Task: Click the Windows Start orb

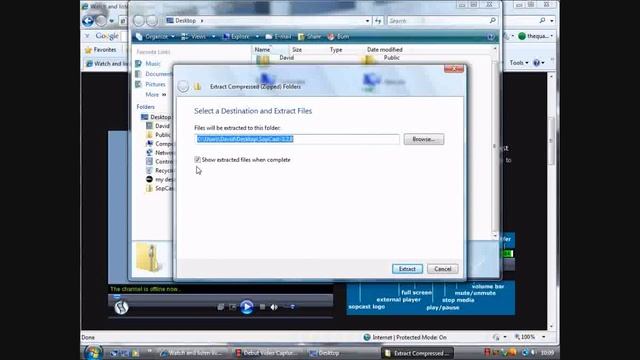Action: tap(93, 352)
